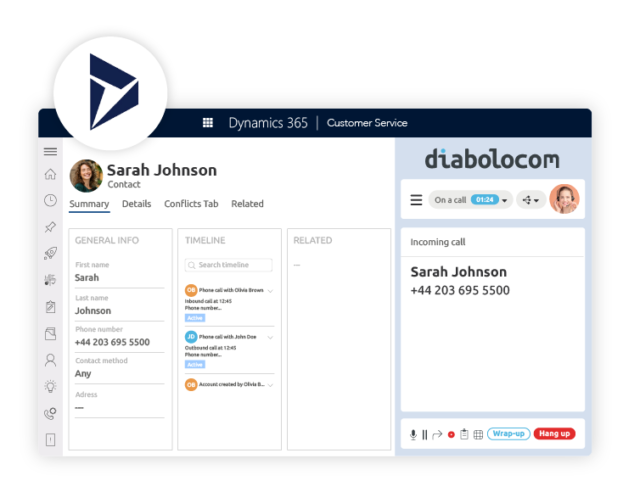Open the Diabolocom panel hamburger menu
Viewport: 640px width, 481px height.
click(x=416, y=200)
